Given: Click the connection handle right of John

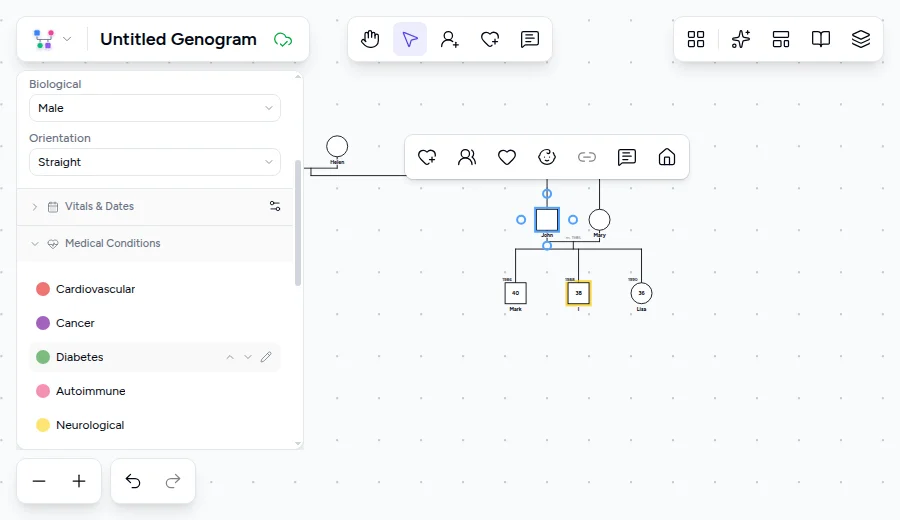Looking at the screenshot, I should click(573, 220).
